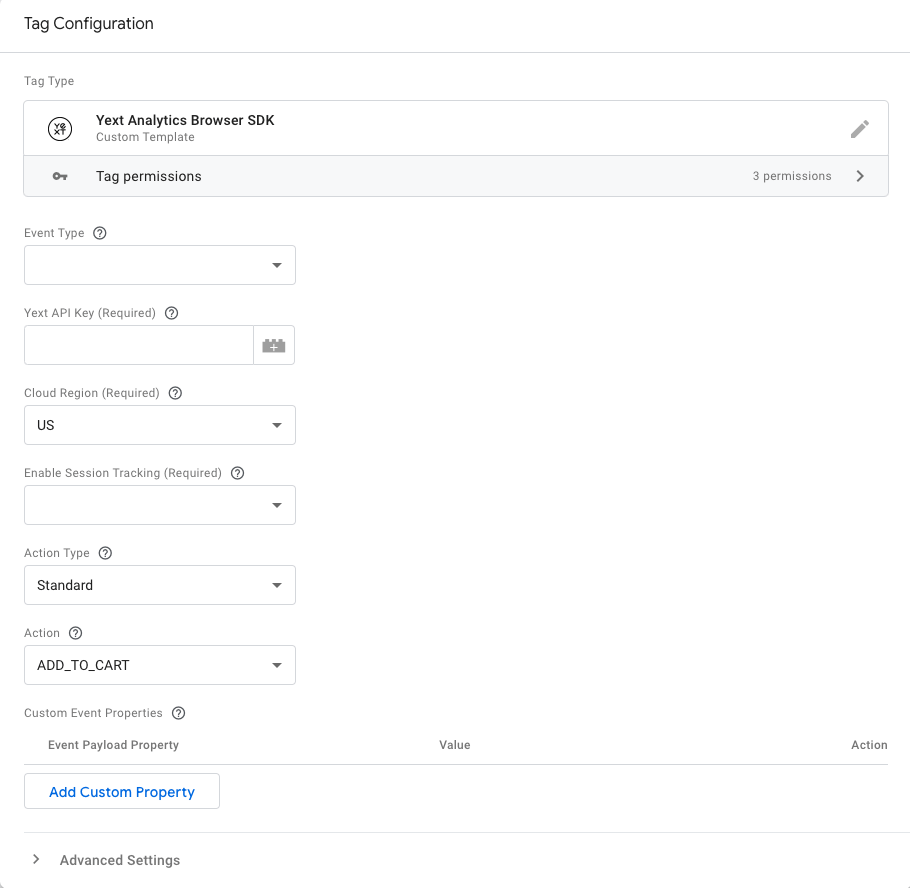
Task: Open help for Event Type
Action: (100, 233)
